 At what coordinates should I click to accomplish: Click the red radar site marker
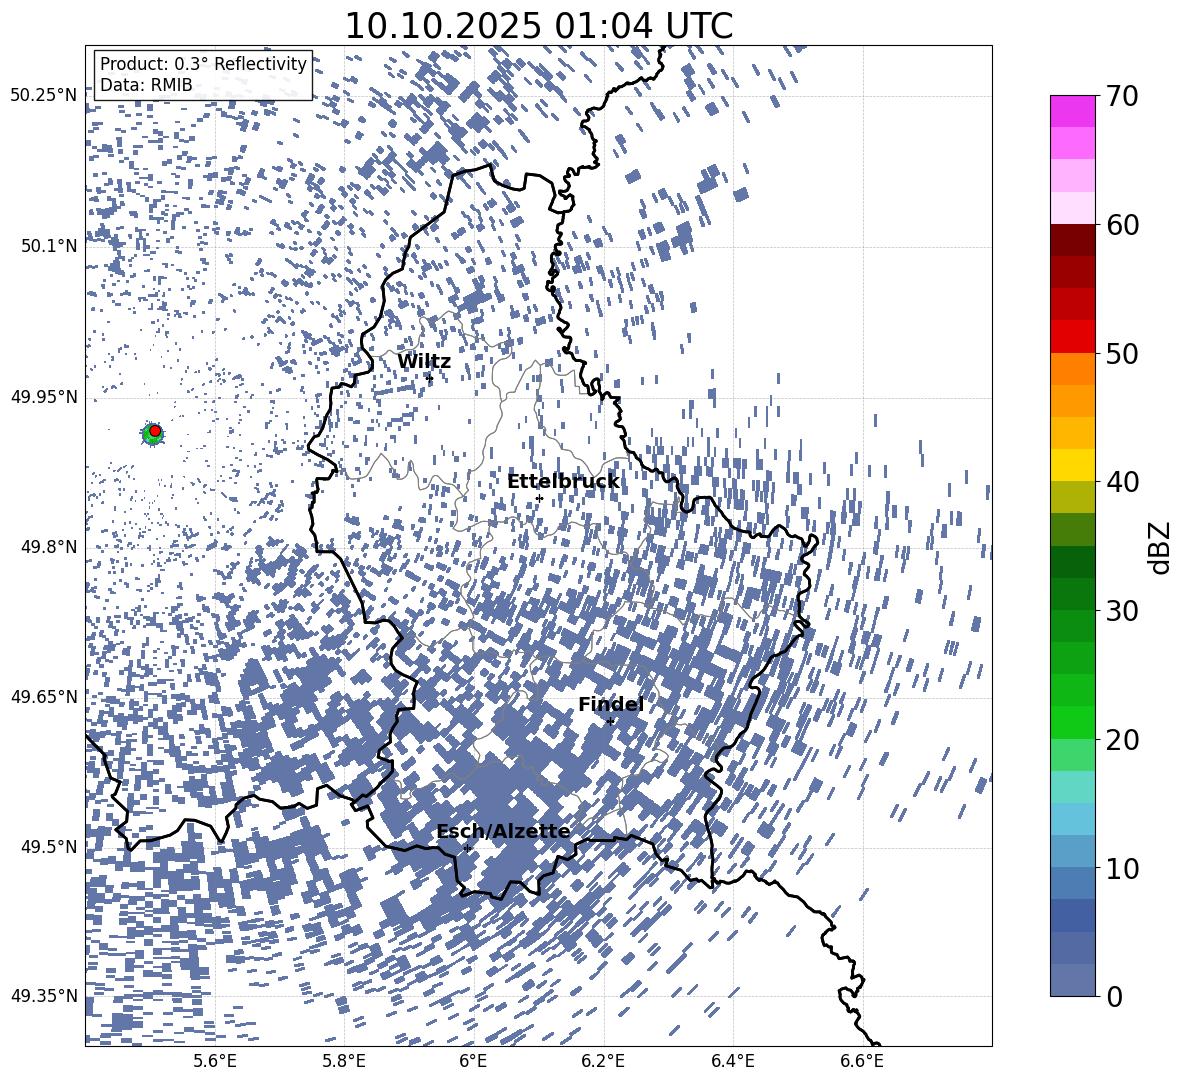(155, 431)
